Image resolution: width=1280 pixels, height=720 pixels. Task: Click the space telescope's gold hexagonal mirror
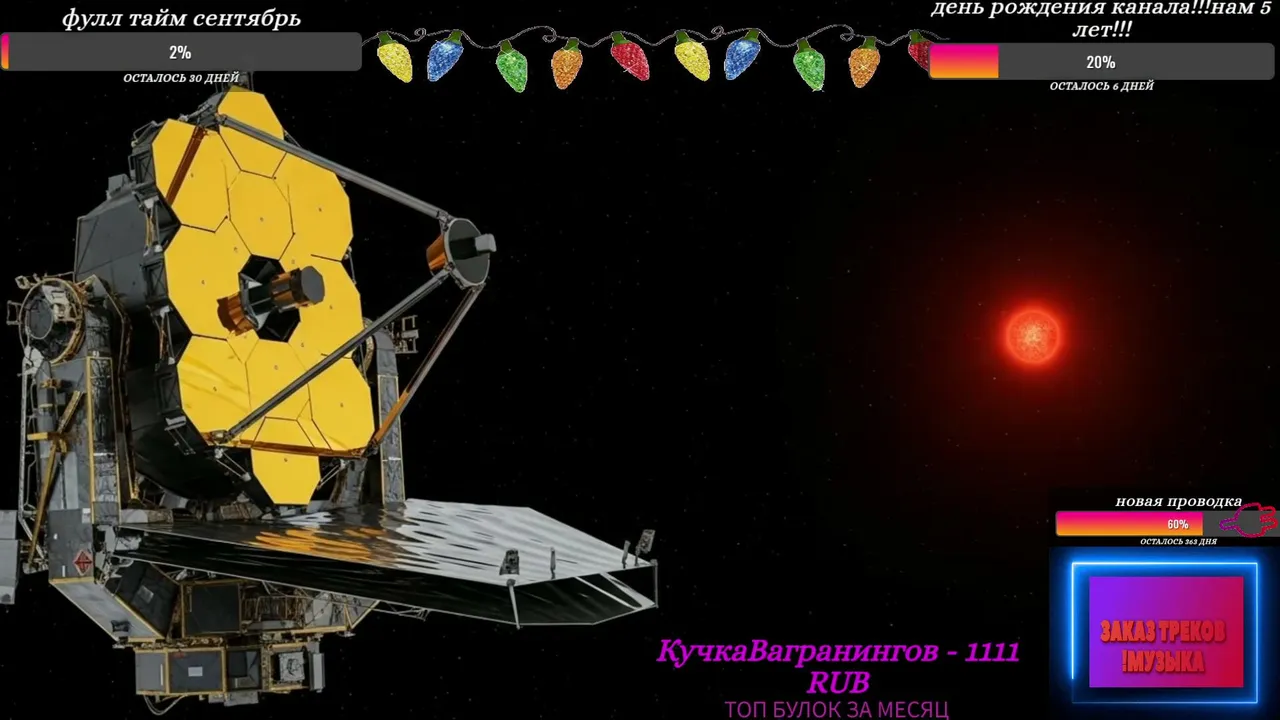pos(263,295)
